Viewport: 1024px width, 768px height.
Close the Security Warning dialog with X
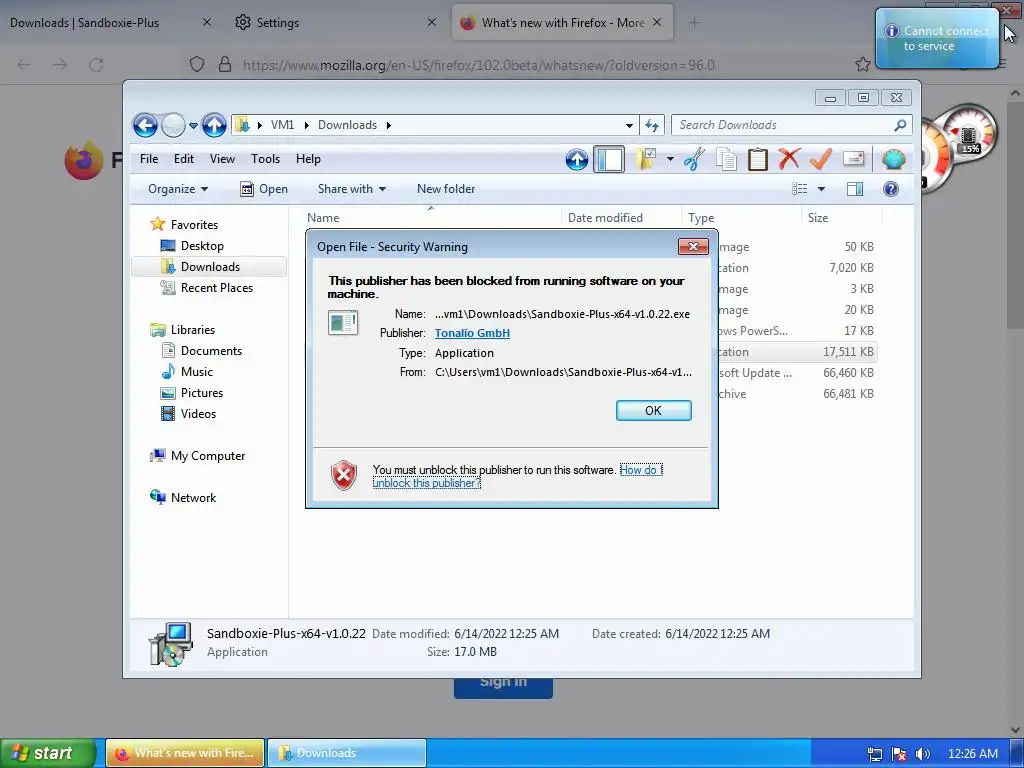(693, 246)
